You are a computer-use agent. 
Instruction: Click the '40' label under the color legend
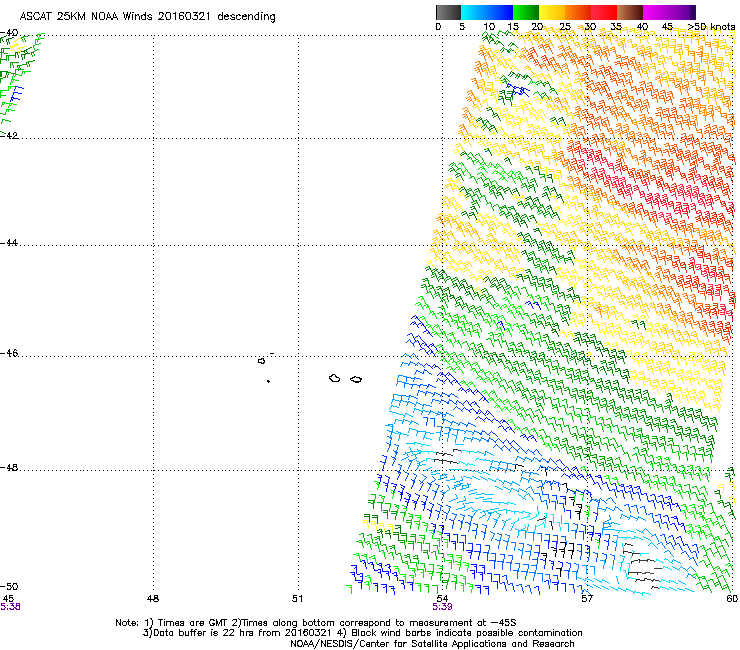642,26
